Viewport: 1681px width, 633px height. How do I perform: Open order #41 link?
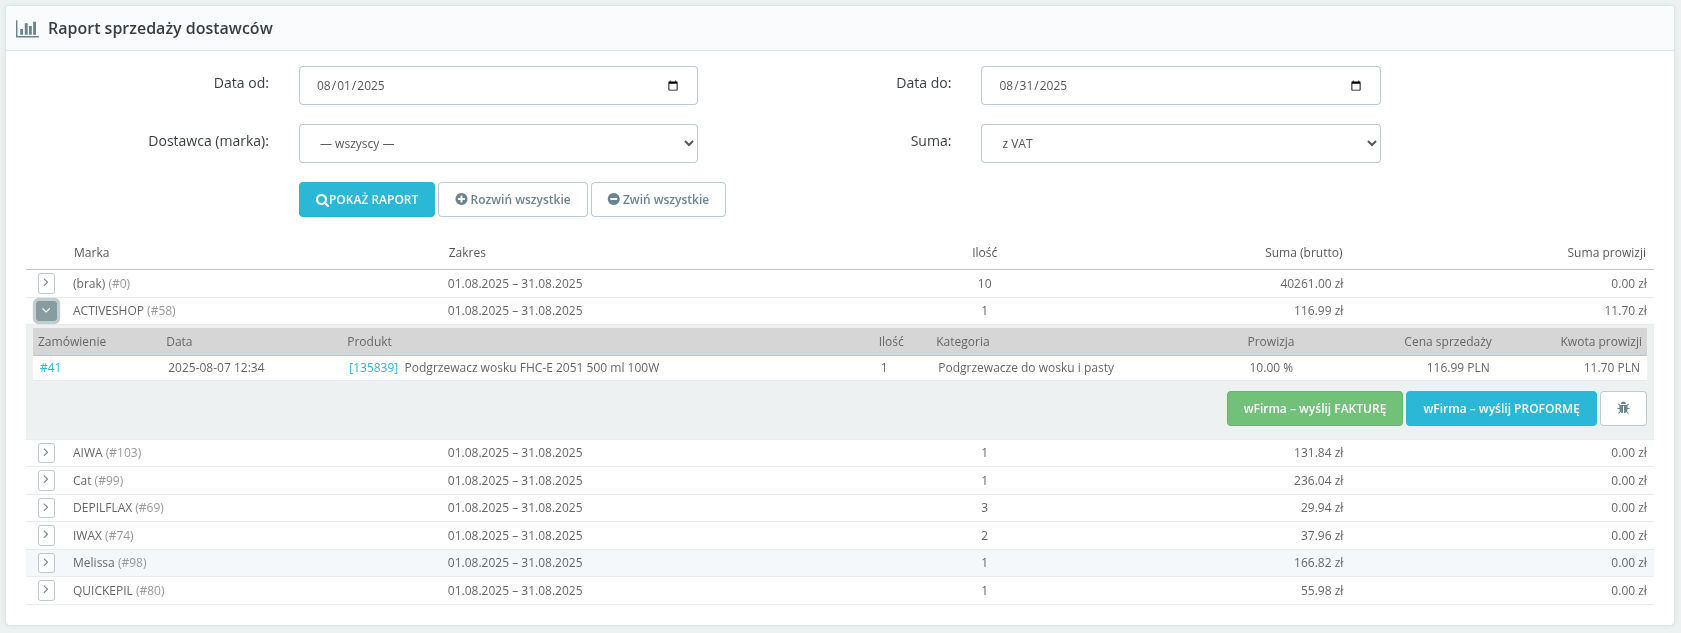(50, 368)
